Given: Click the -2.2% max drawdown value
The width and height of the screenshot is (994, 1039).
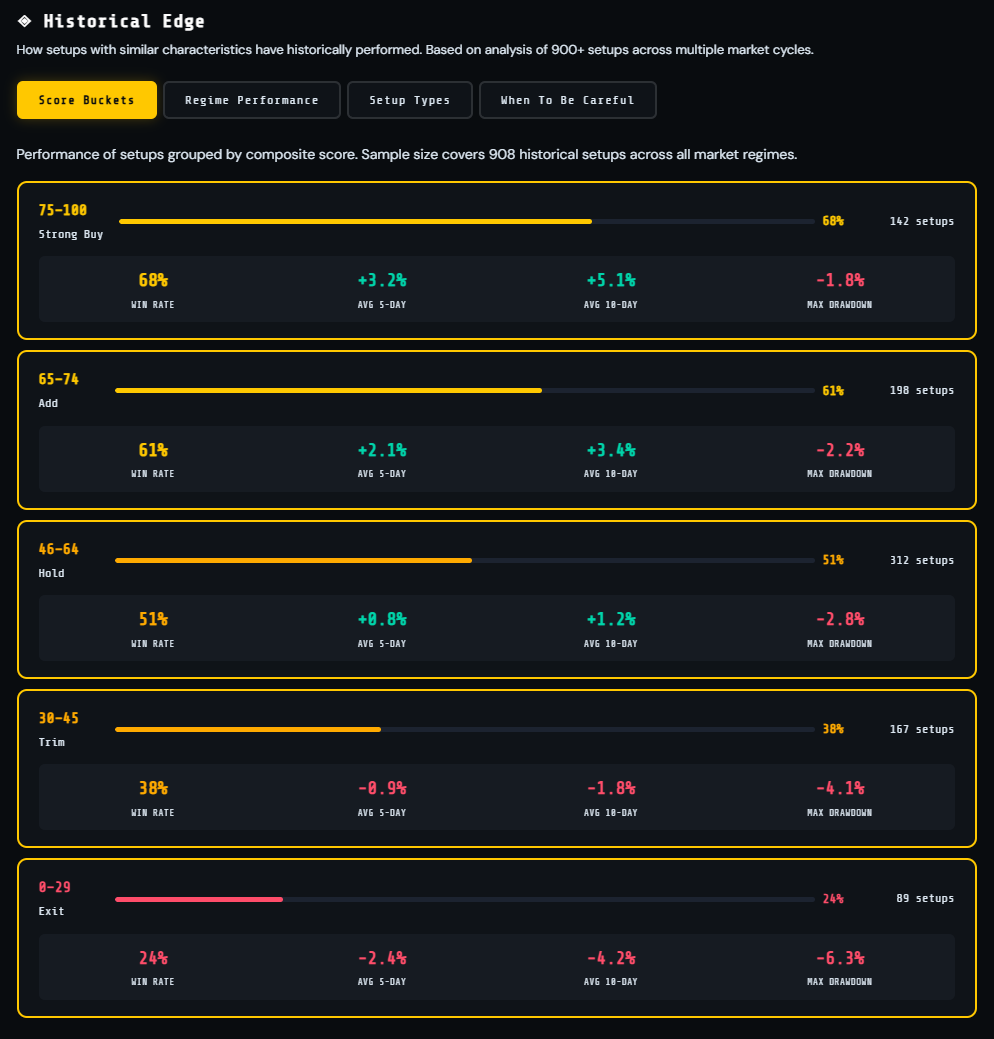Looking at the screenshot, I should (x=840, y=450).
